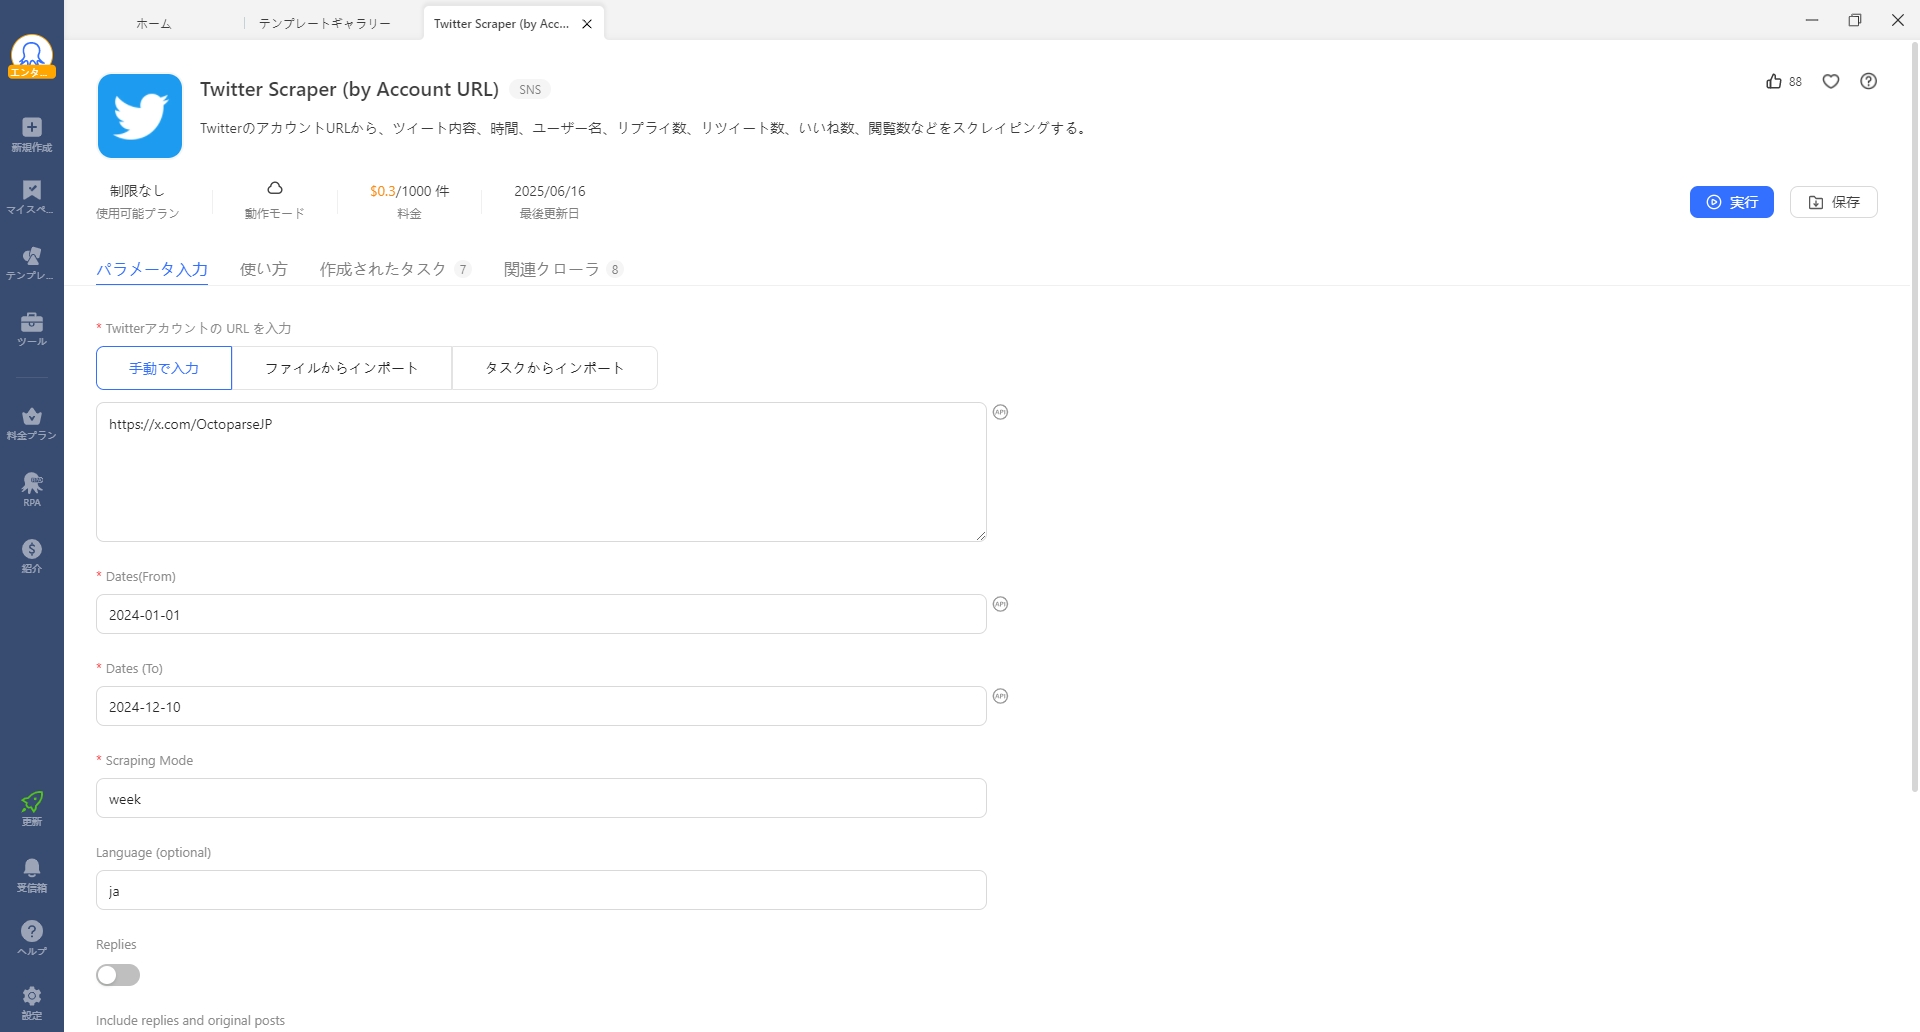The image size is (1920, 1032).
Task: Click the thumbs-up like icon
Action: 1774,82
